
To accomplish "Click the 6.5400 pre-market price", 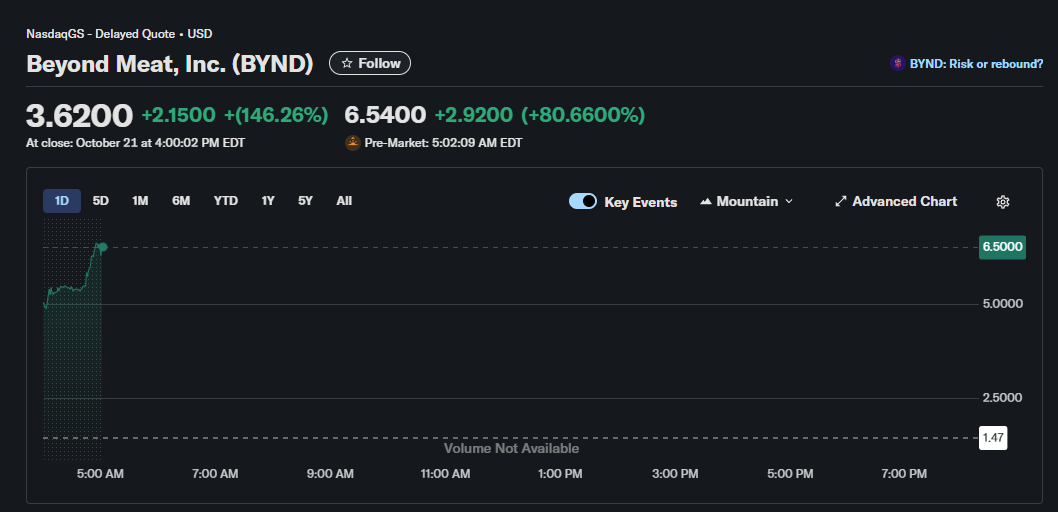I will 385,115.
